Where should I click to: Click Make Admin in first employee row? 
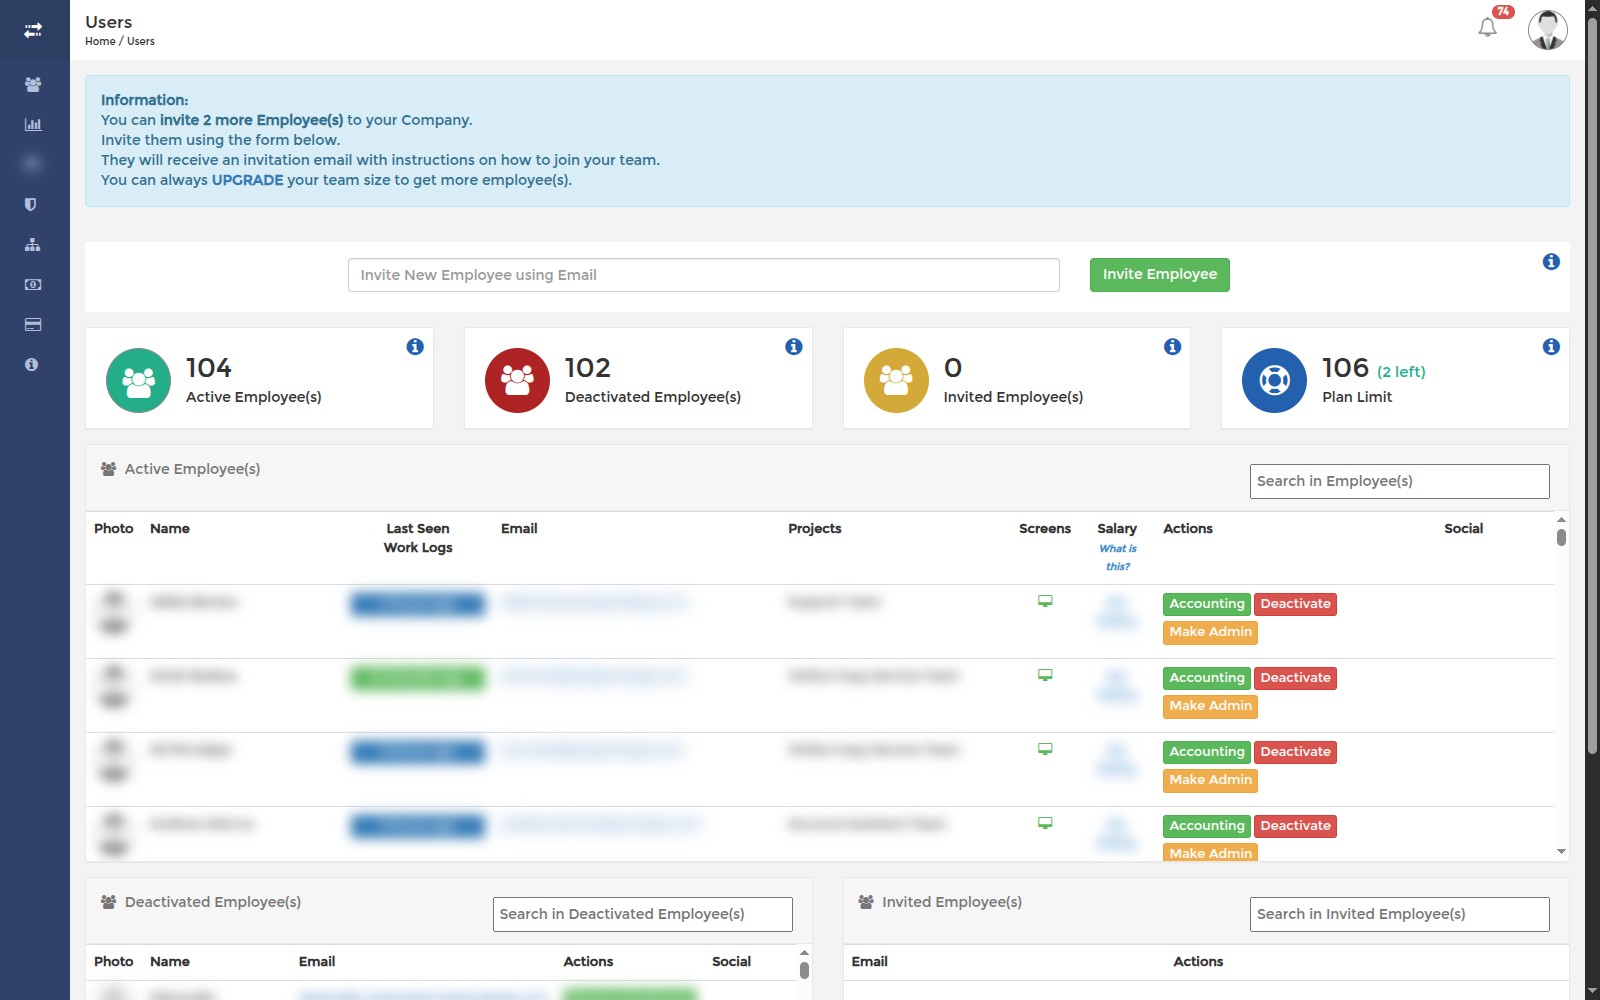(1210, 632)
